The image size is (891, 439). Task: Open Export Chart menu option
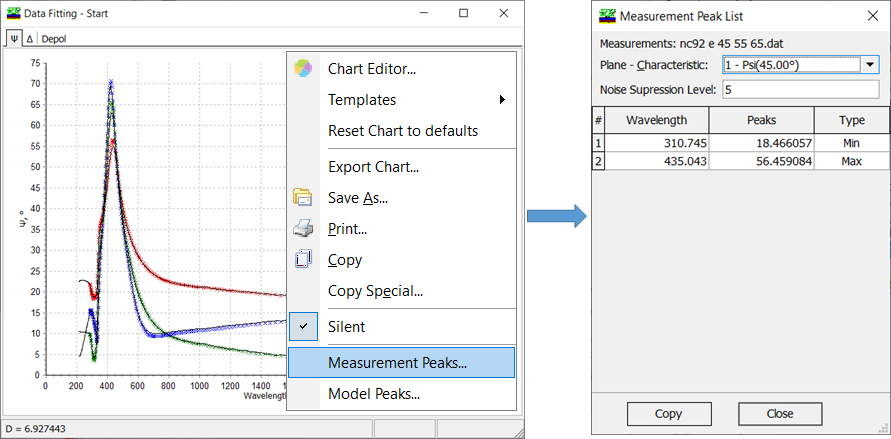click(x=373, y=167)
